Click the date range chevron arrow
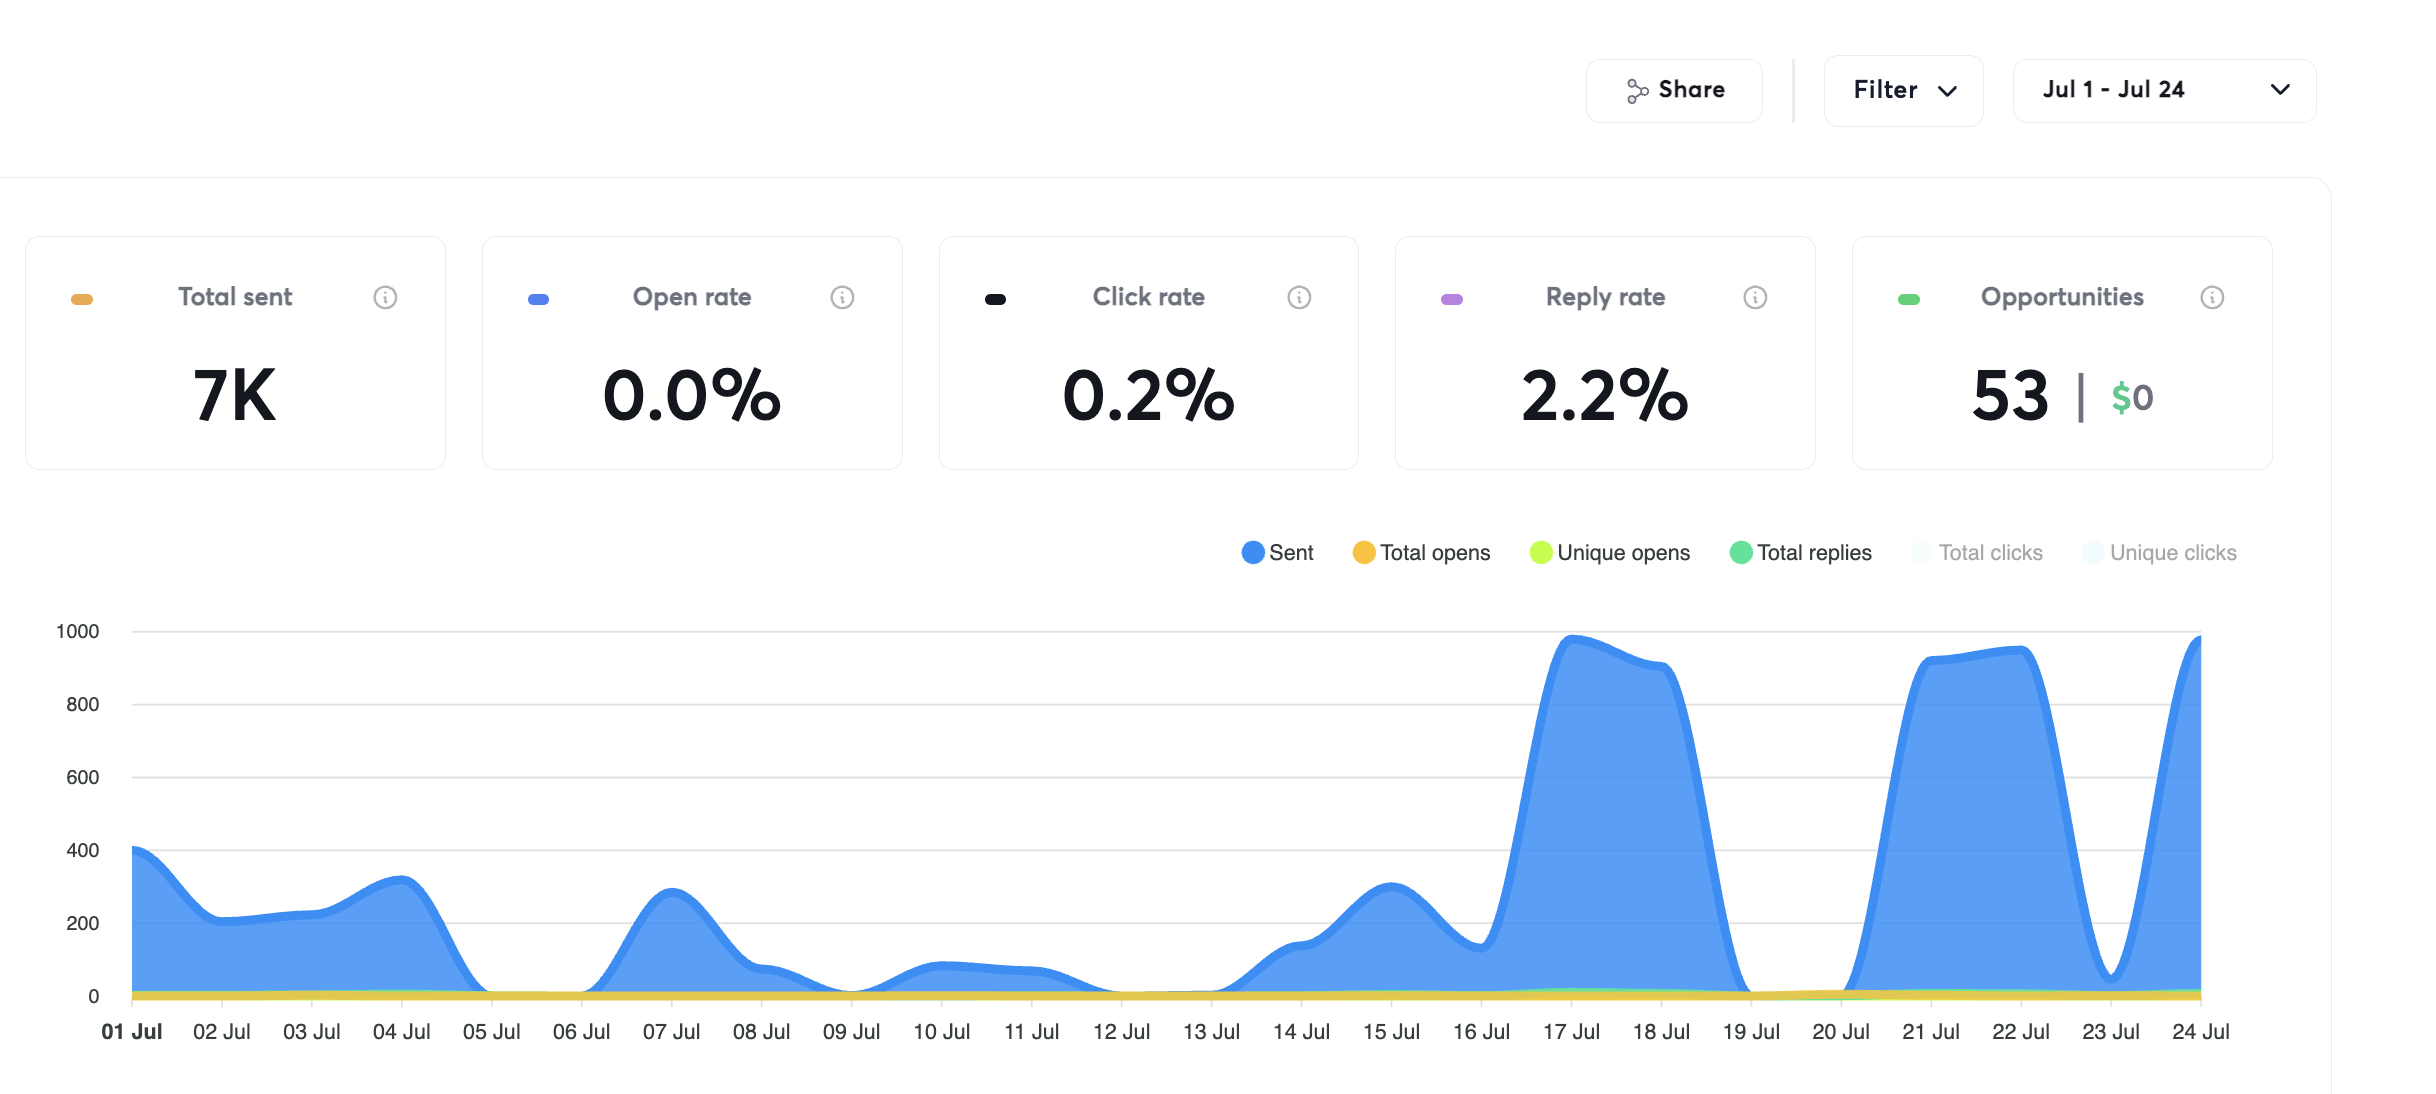The image size is (2436, 1094). click(2280, 90)
